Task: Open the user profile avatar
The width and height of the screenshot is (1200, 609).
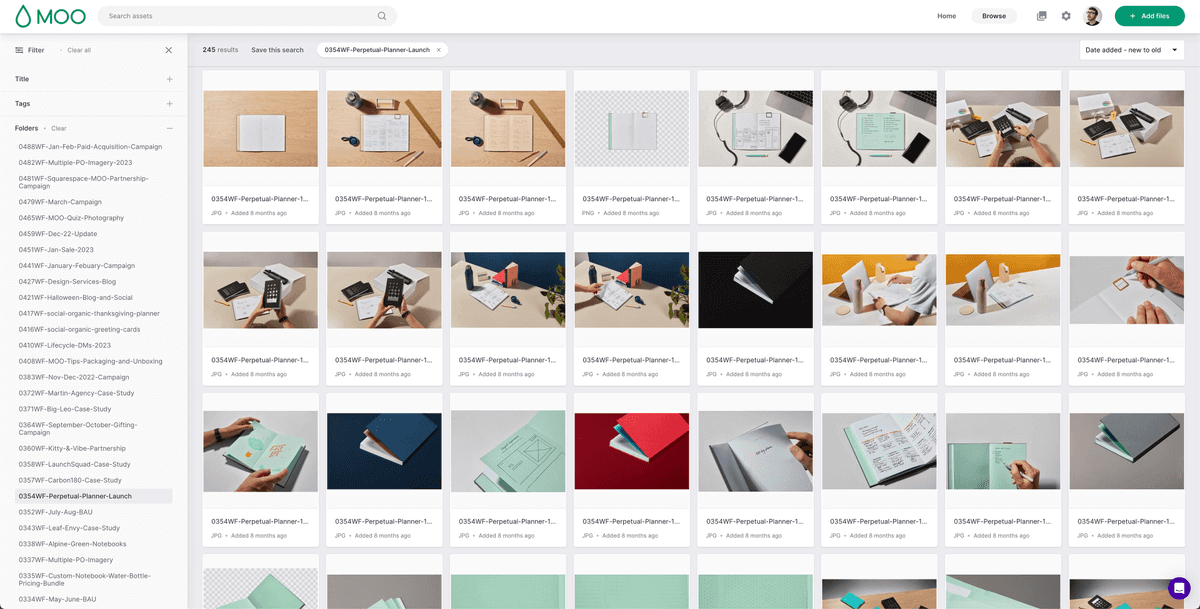Action: (1093, 16)
